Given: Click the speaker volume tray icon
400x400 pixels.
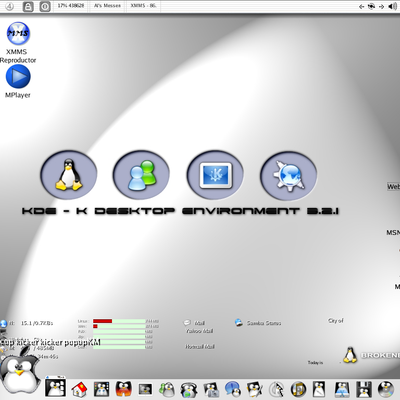Looking at the screenshot, I should click(392, 6).
